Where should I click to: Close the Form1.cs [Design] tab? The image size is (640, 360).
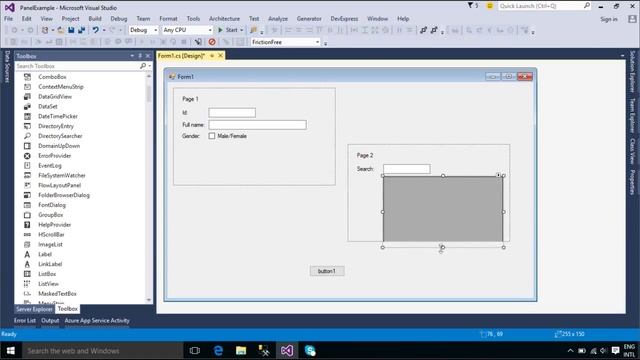(220, 56)
